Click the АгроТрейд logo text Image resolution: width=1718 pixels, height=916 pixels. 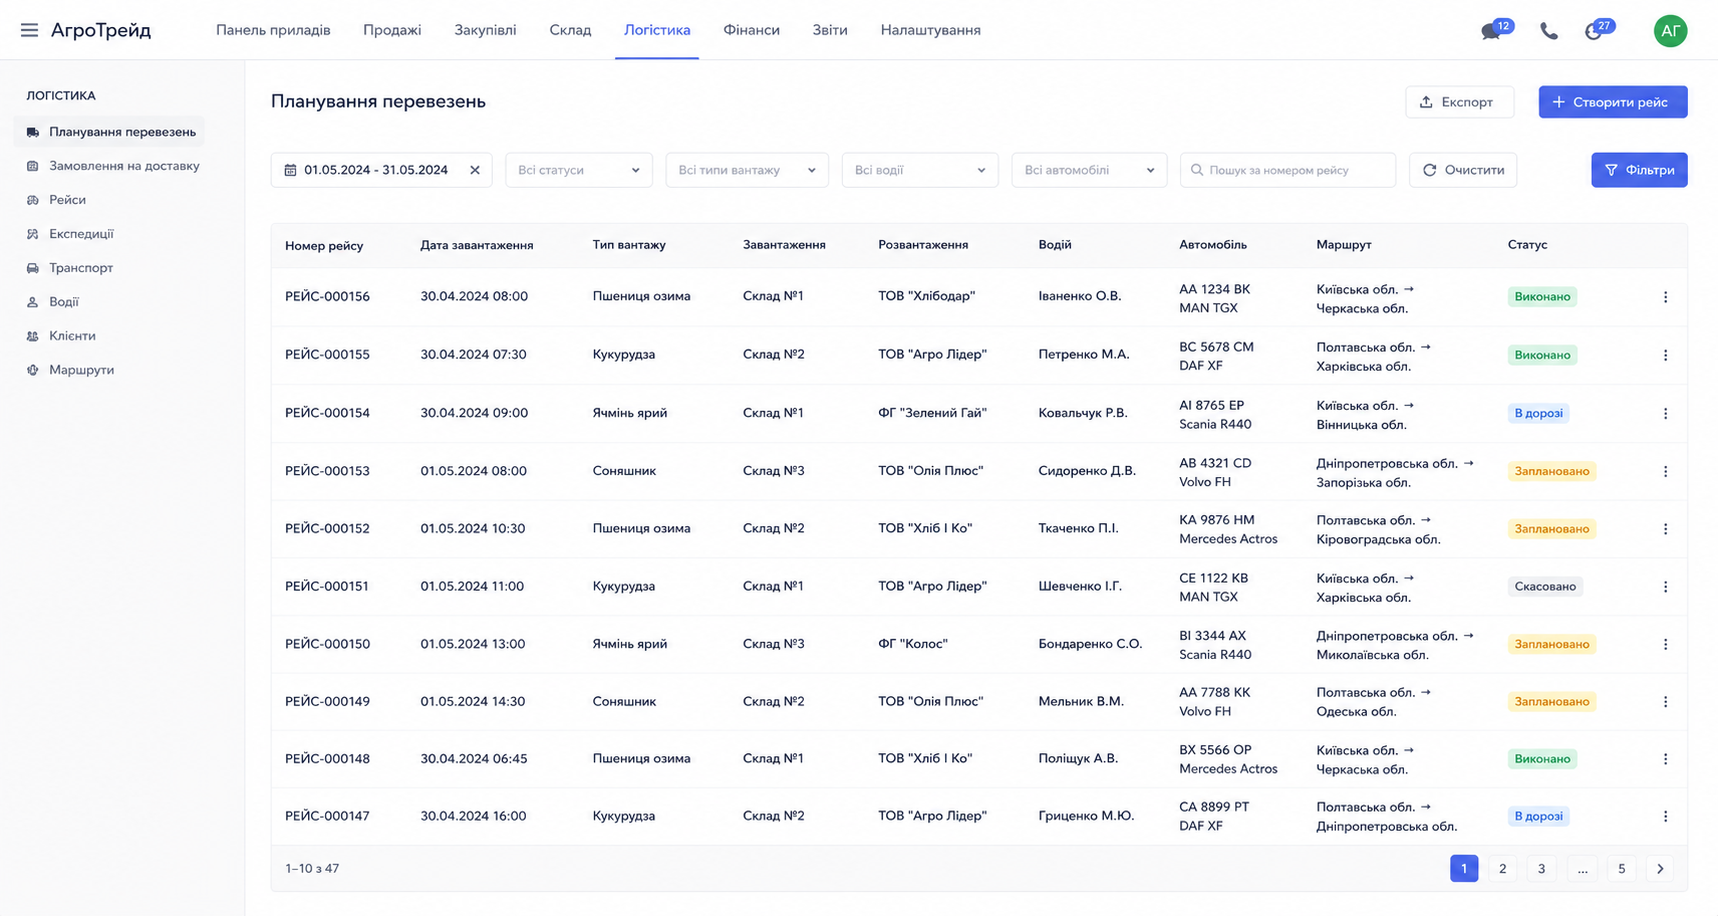(x=101, y=30)
